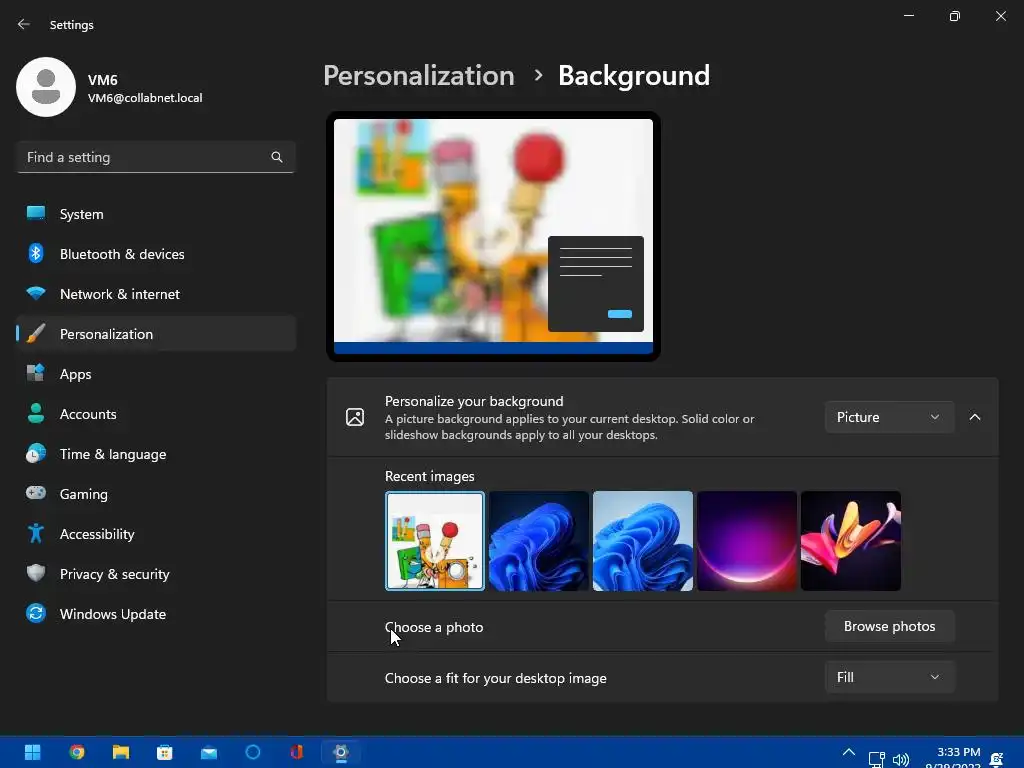Open Cortana circle icon on taskbar

(x=253, y=752)
